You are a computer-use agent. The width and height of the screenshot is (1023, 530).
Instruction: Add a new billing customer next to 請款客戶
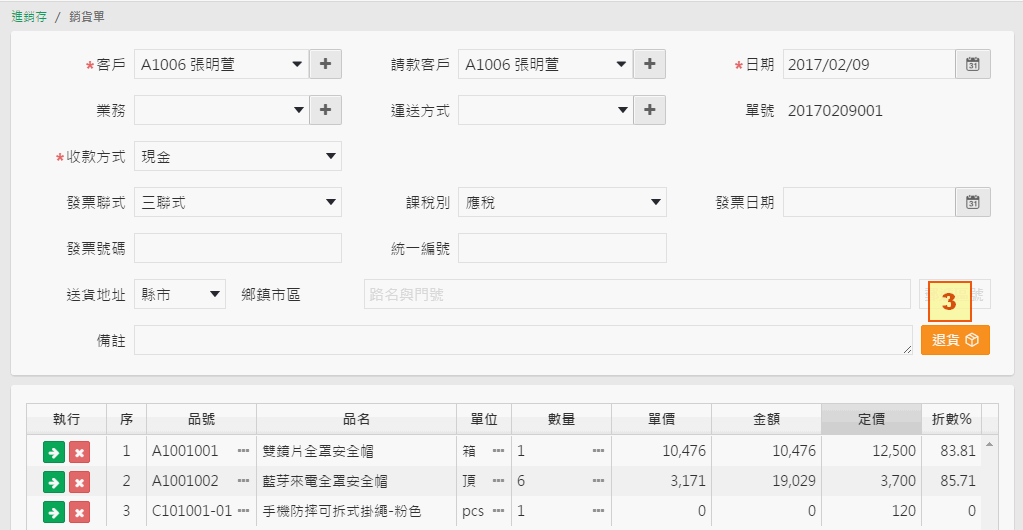(x=649, y=64)
